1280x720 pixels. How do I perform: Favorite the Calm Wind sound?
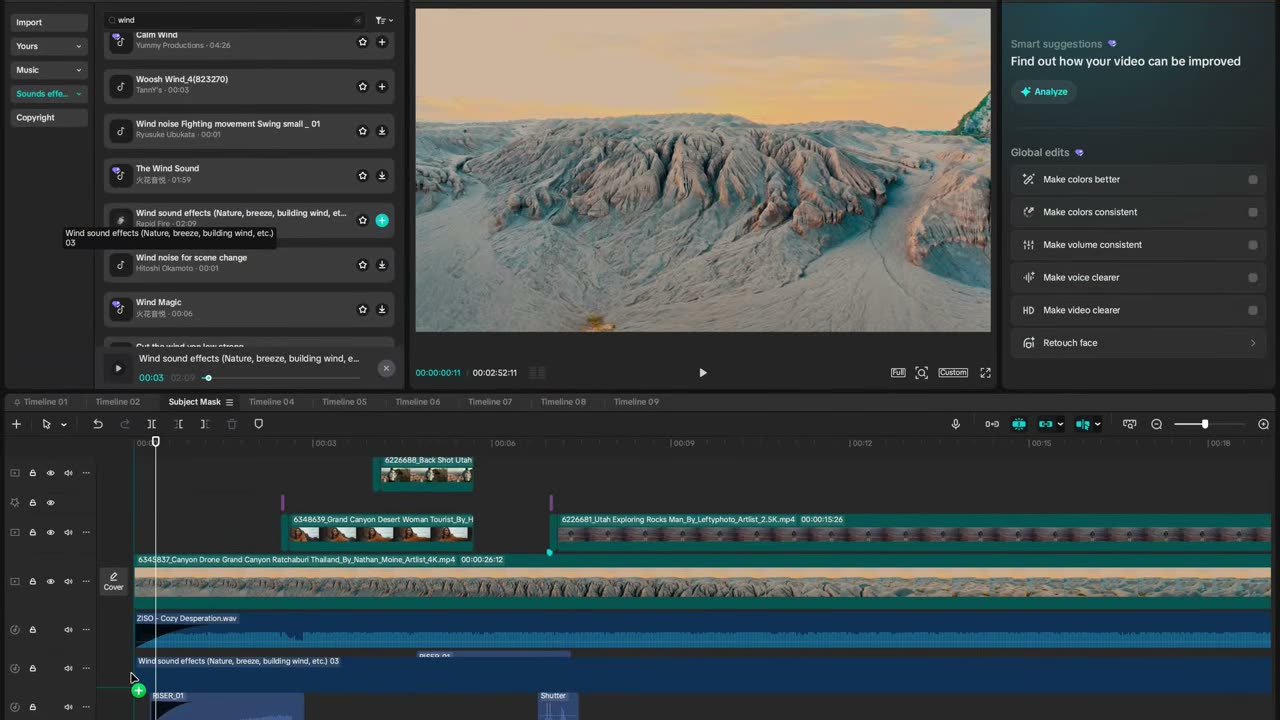363,42
